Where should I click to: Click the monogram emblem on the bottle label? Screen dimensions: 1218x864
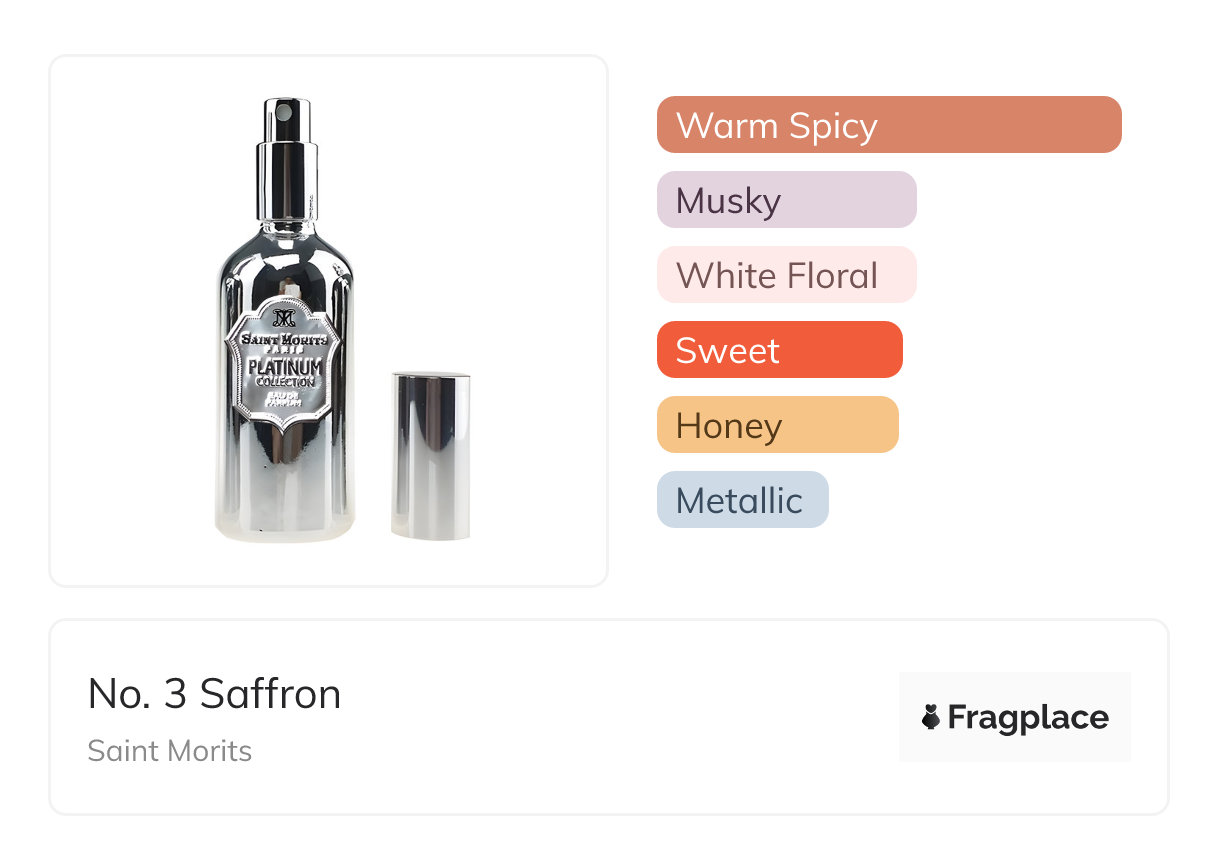point(284,319)
